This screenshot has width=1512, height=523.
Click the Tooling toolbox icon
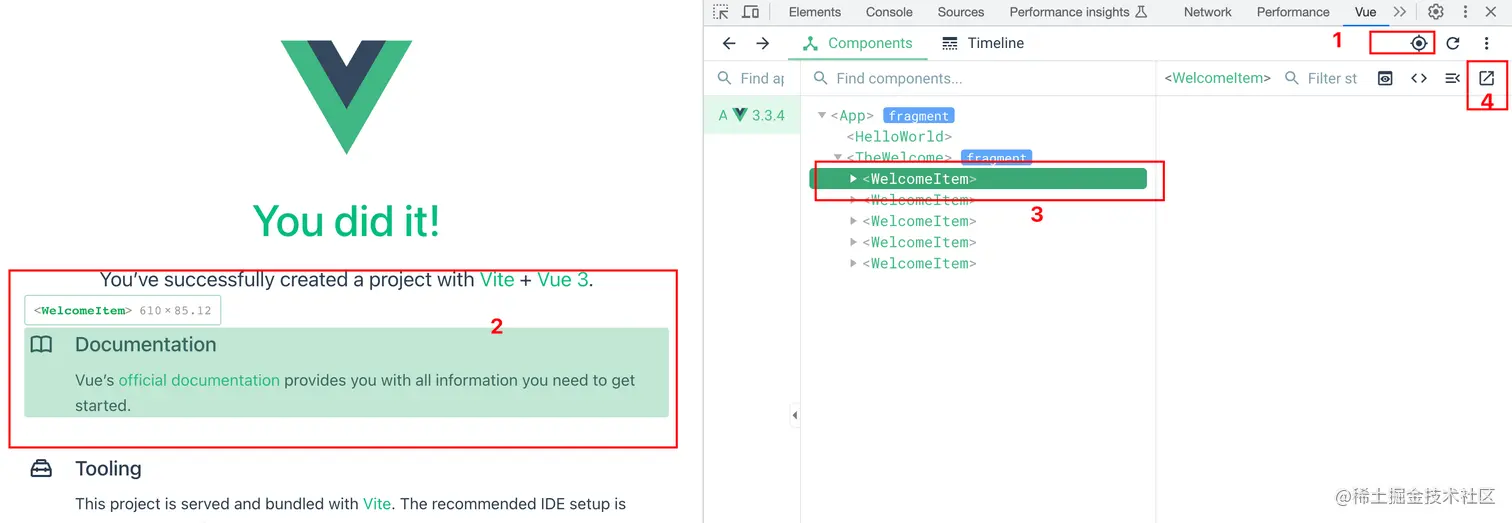pos(41,468)
